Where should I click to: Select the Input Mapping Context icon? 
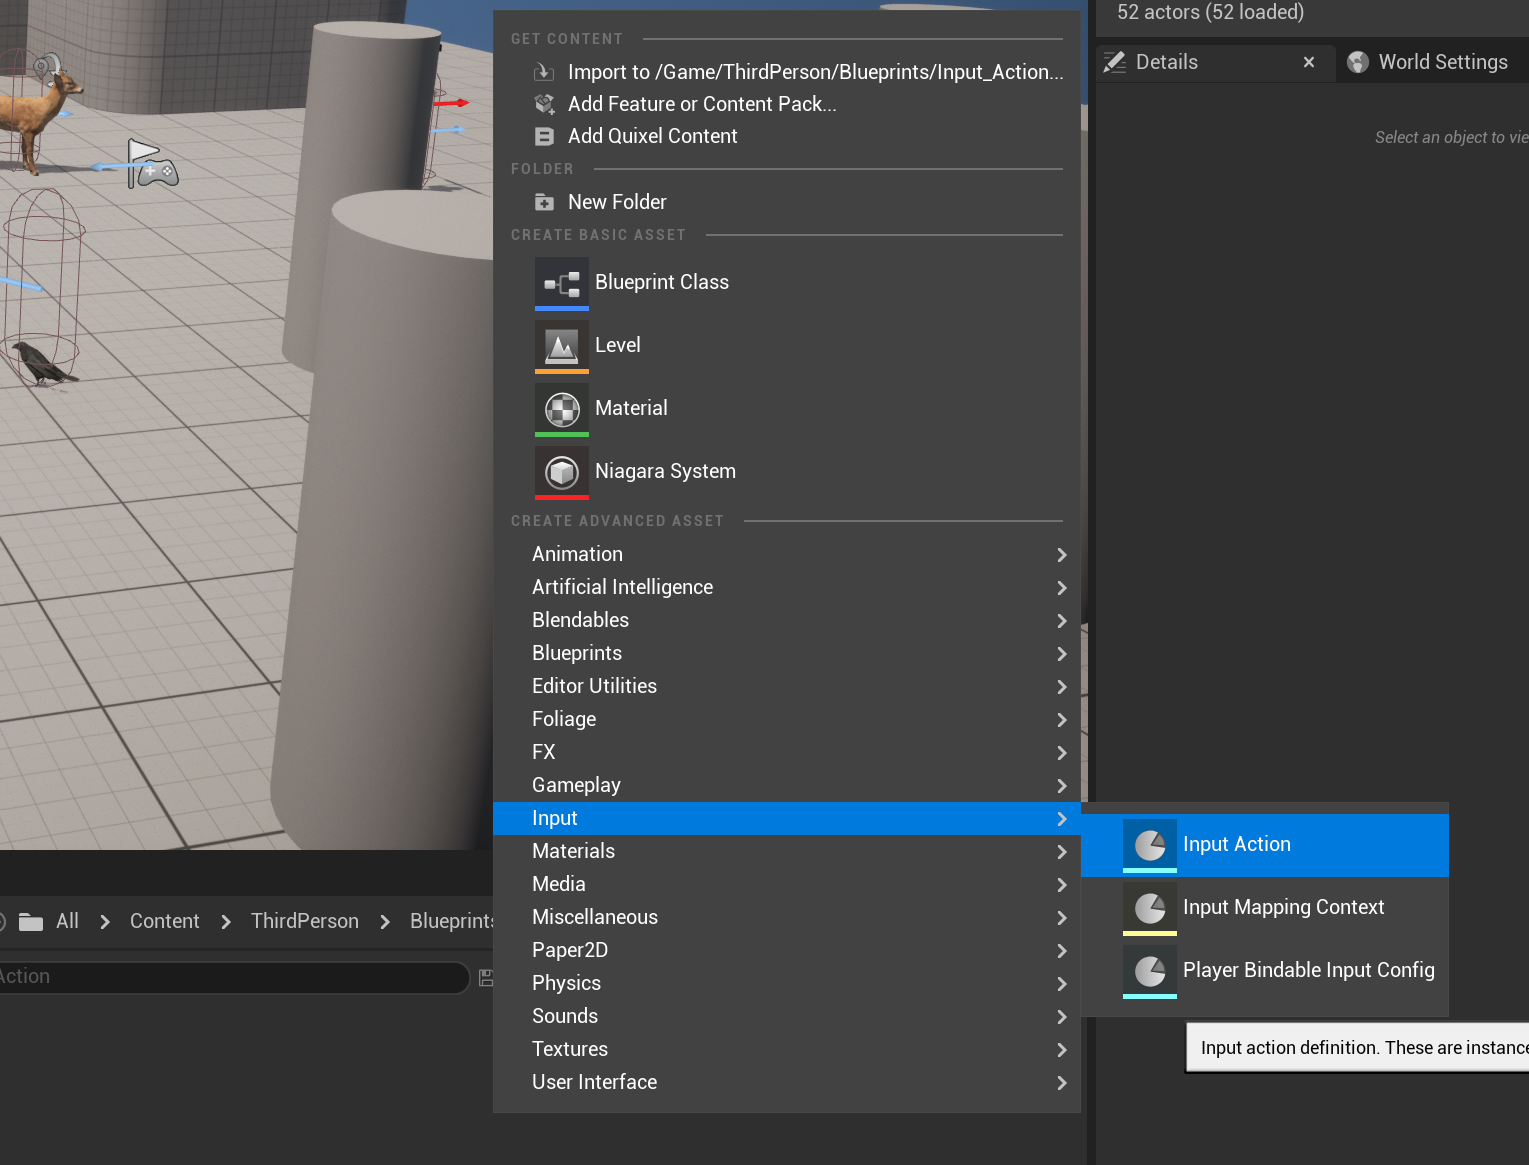pos(1149,908)
